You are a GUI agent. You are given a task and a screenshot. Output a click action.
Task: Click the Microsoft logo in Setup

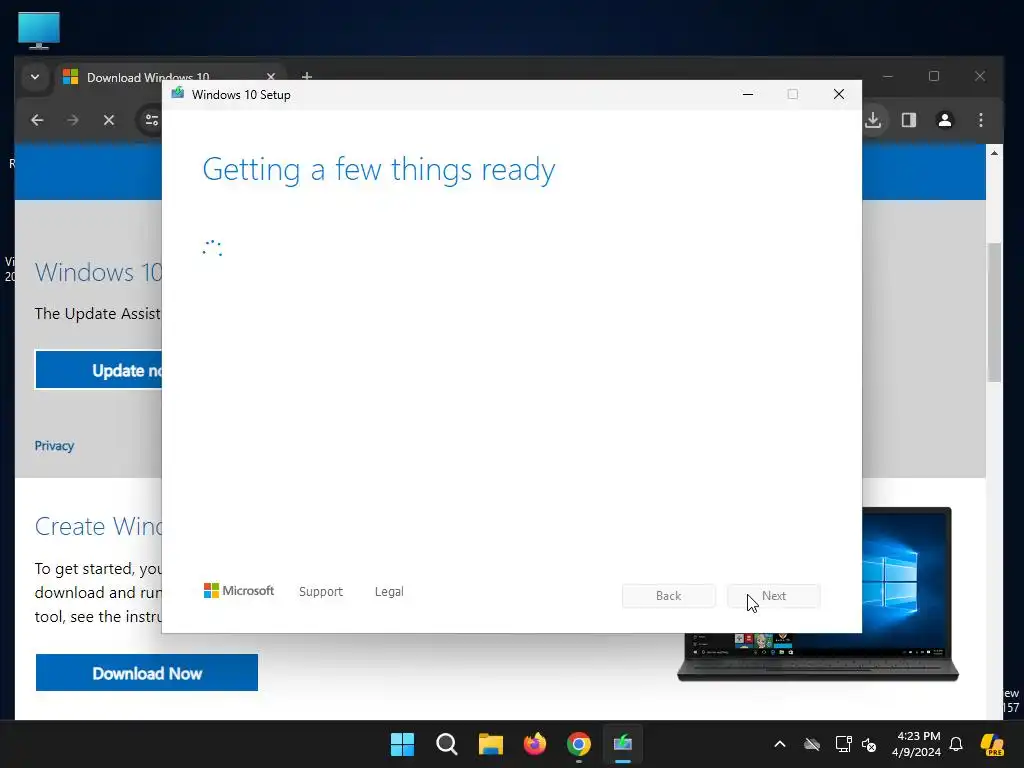pos(239,591)
